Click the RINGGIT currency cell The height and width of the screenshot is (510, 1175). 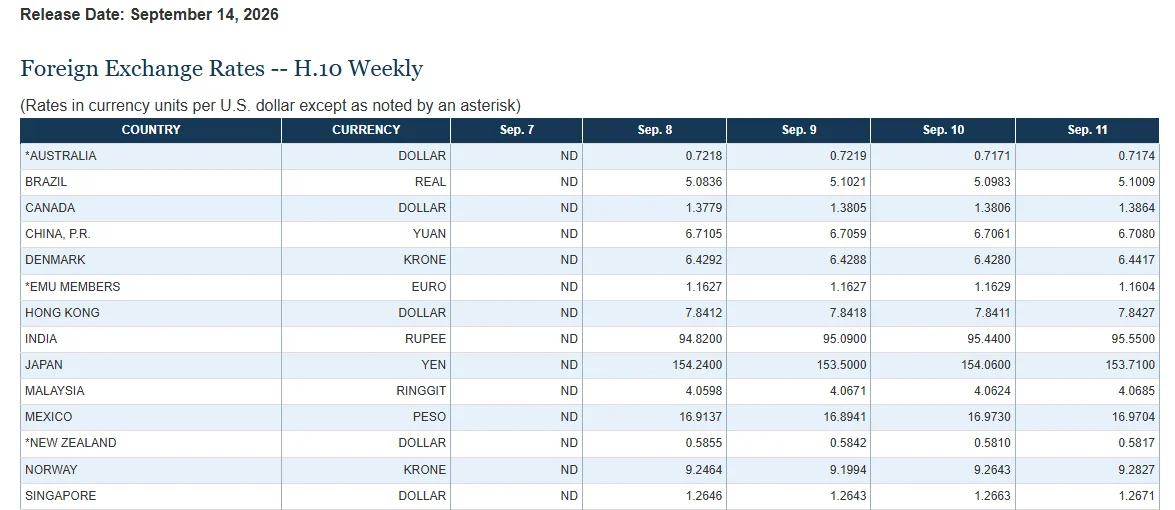366,391
